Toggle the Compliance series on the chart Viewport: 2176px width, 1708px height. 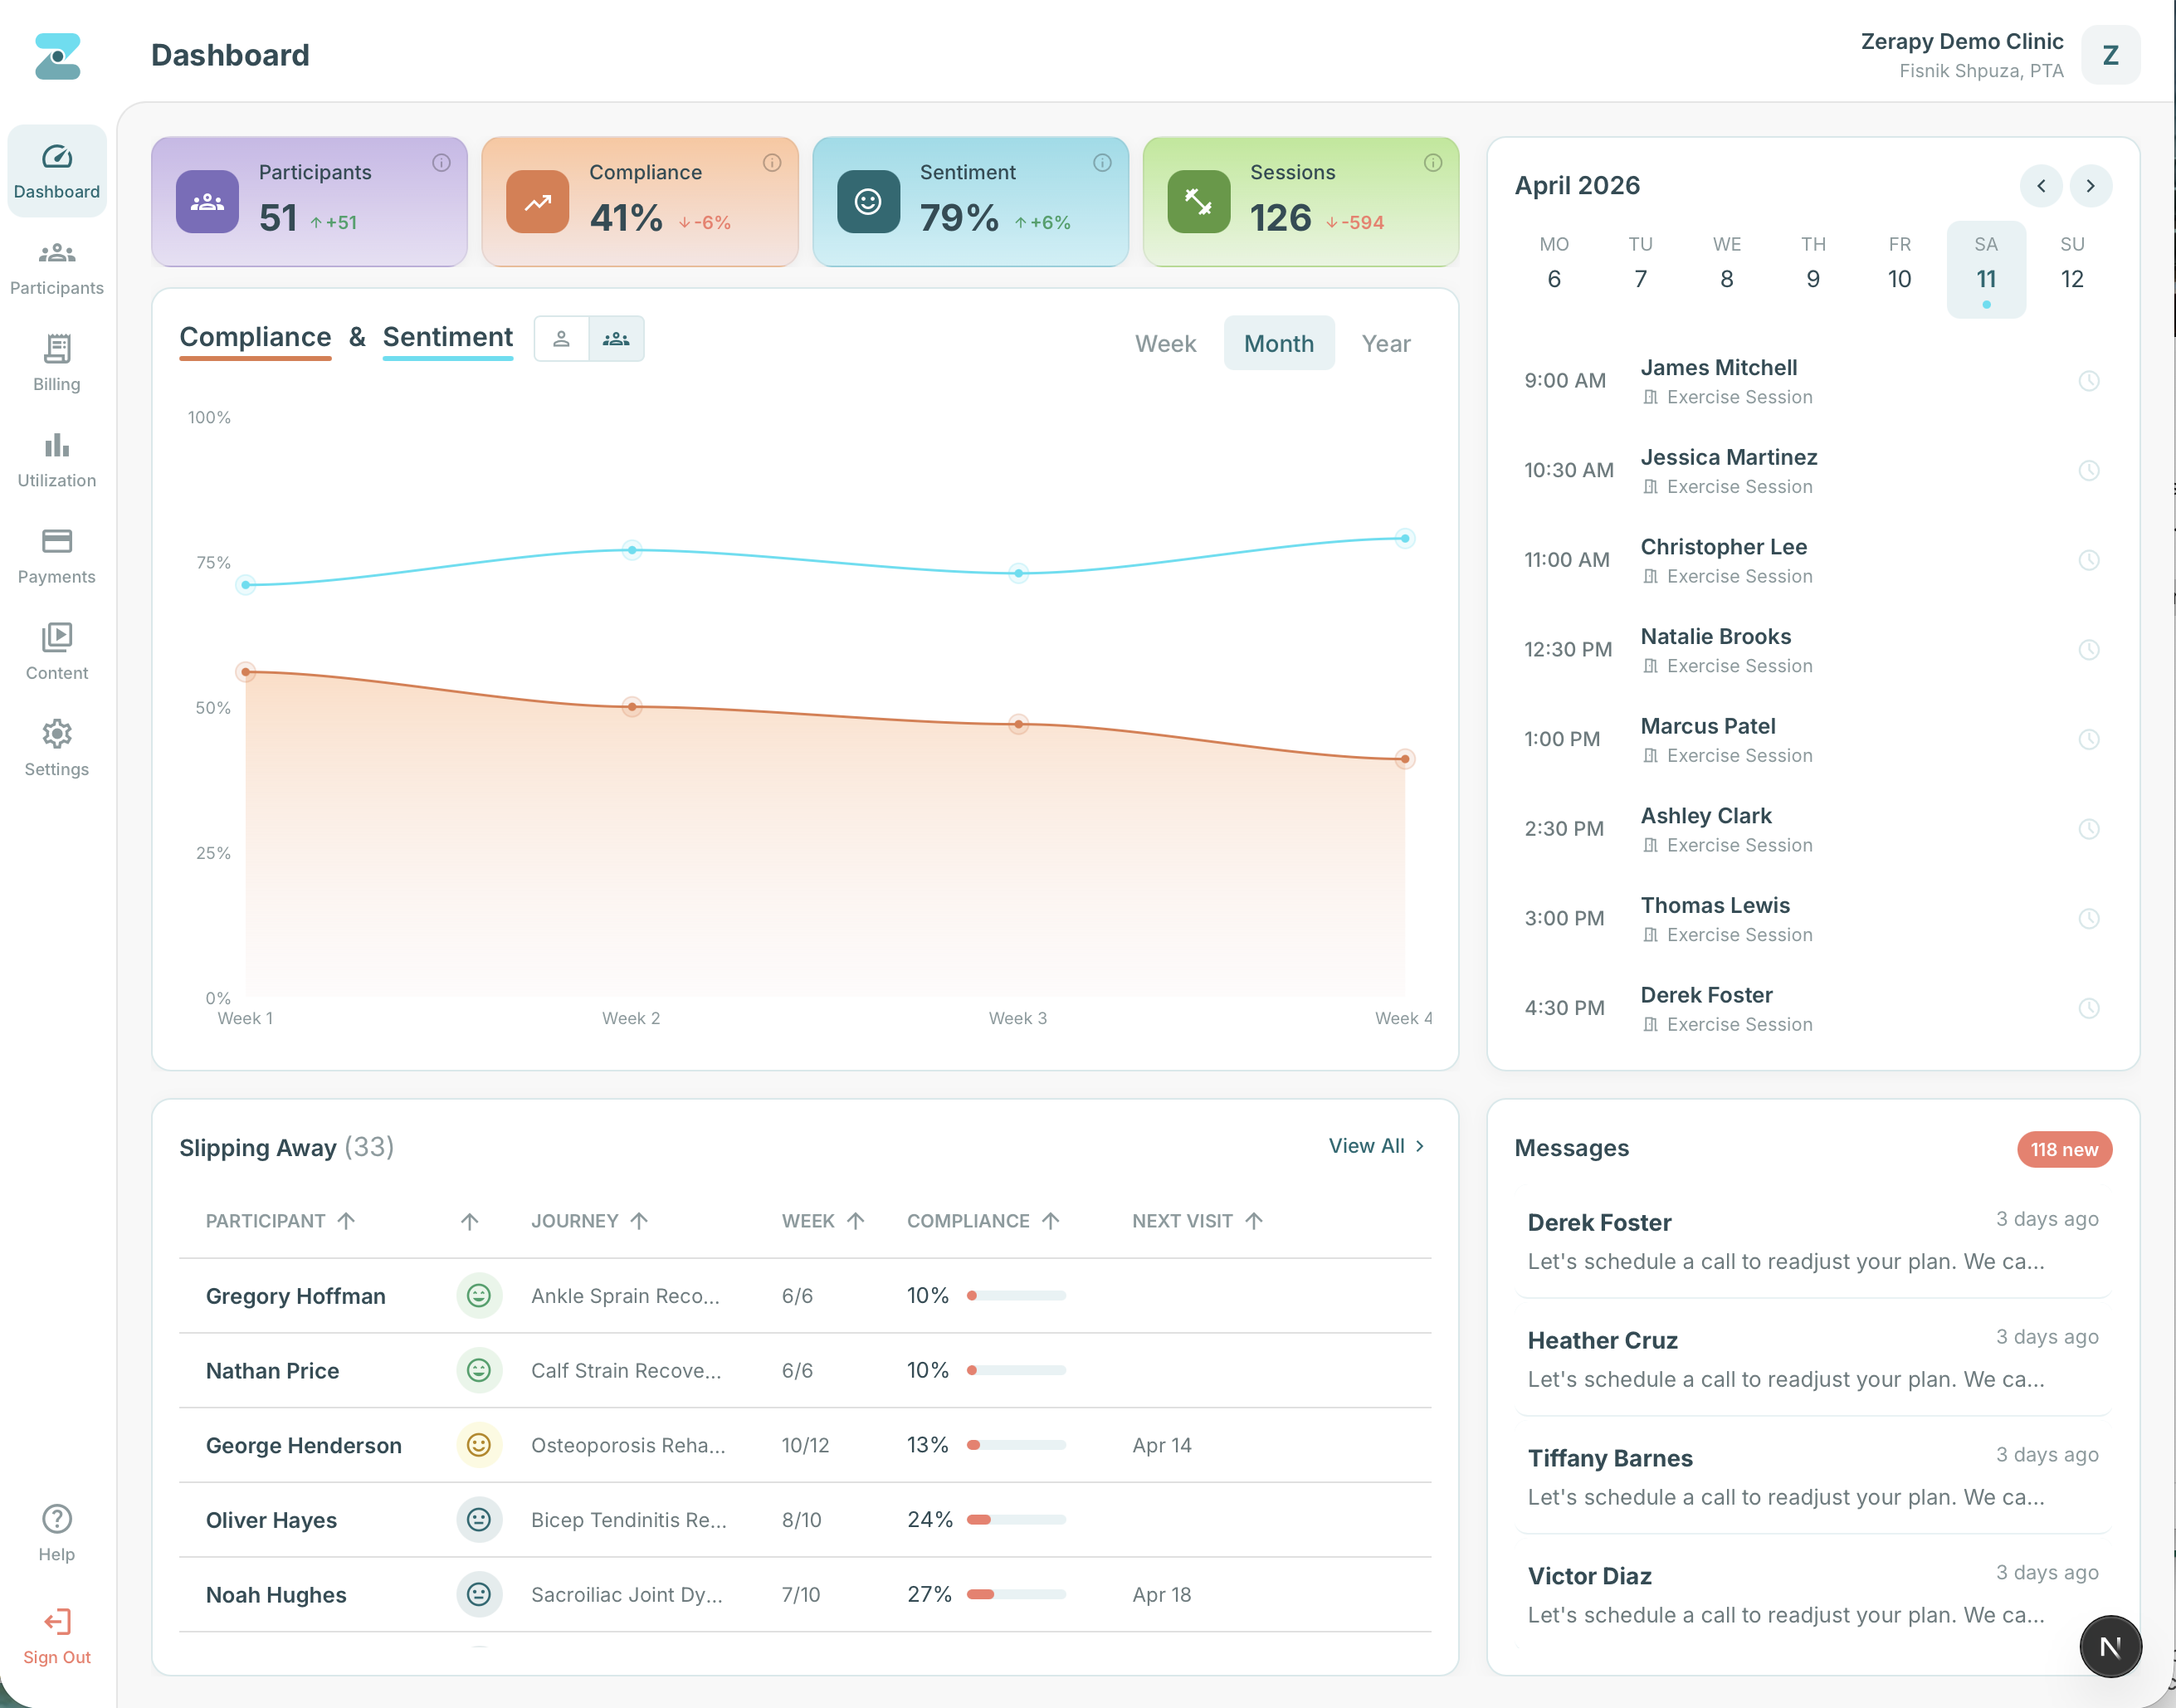(x=255, y=337)
